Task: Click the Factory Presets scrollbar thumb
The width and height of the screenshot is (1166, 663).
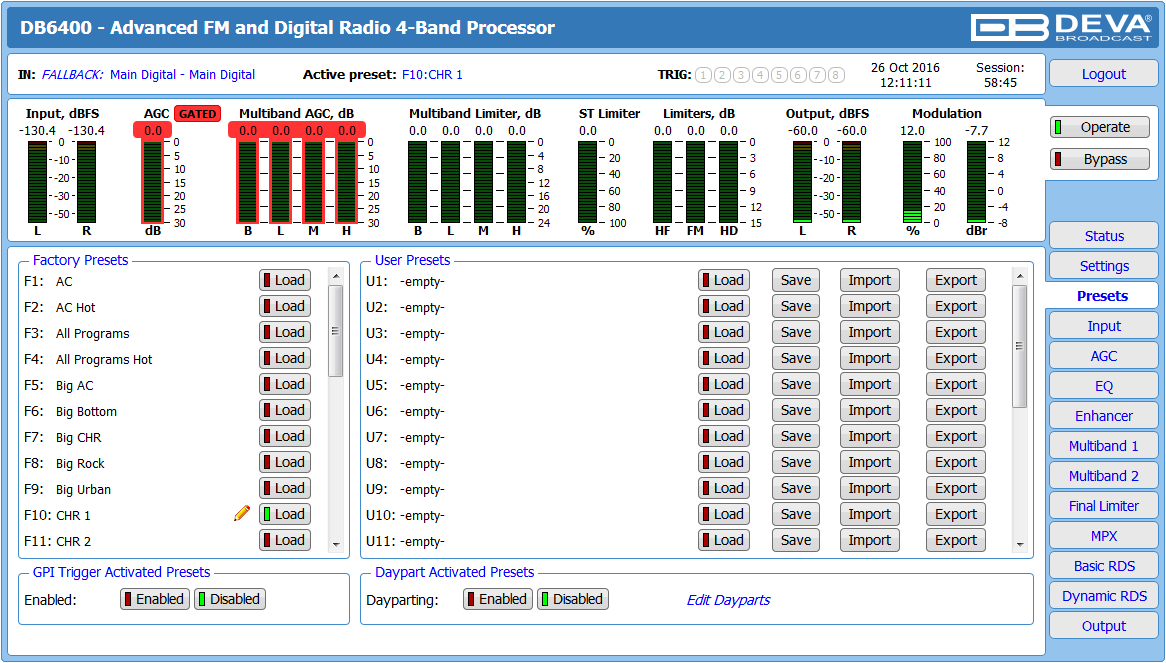Action: (336, 331)
